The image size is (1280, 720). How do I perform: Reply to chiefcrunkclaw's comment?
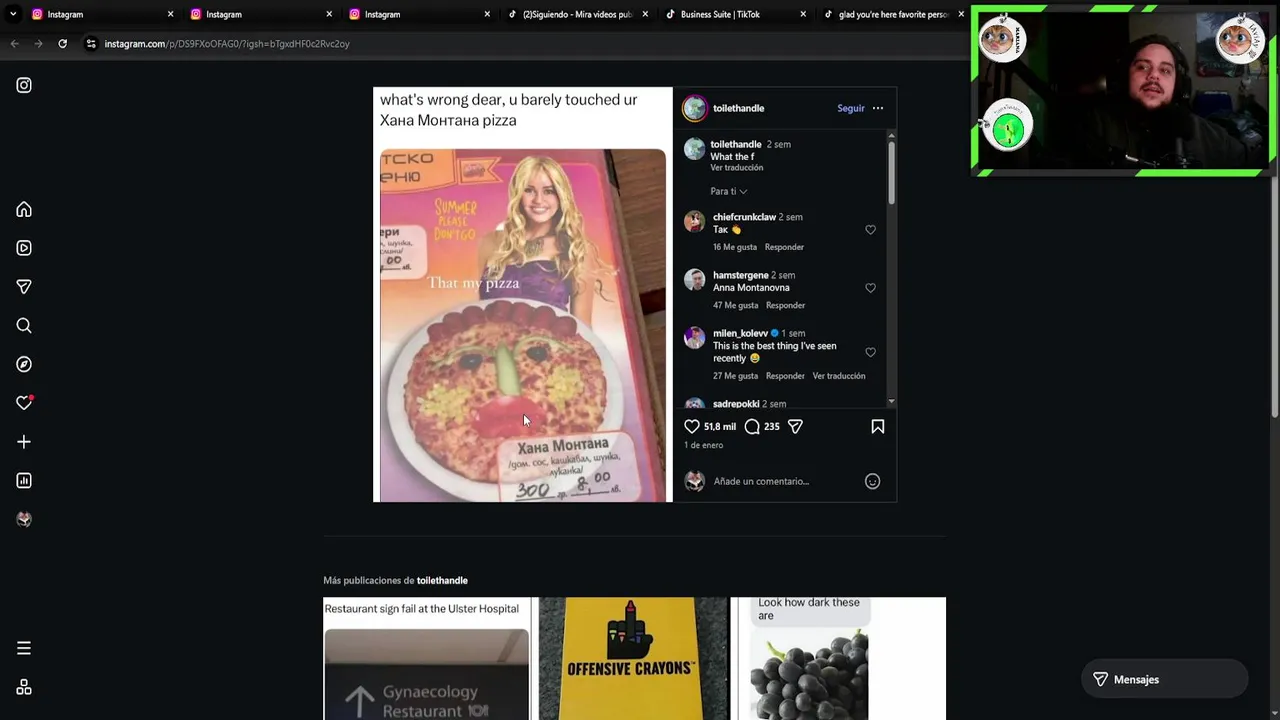click(x=784, y=247)
